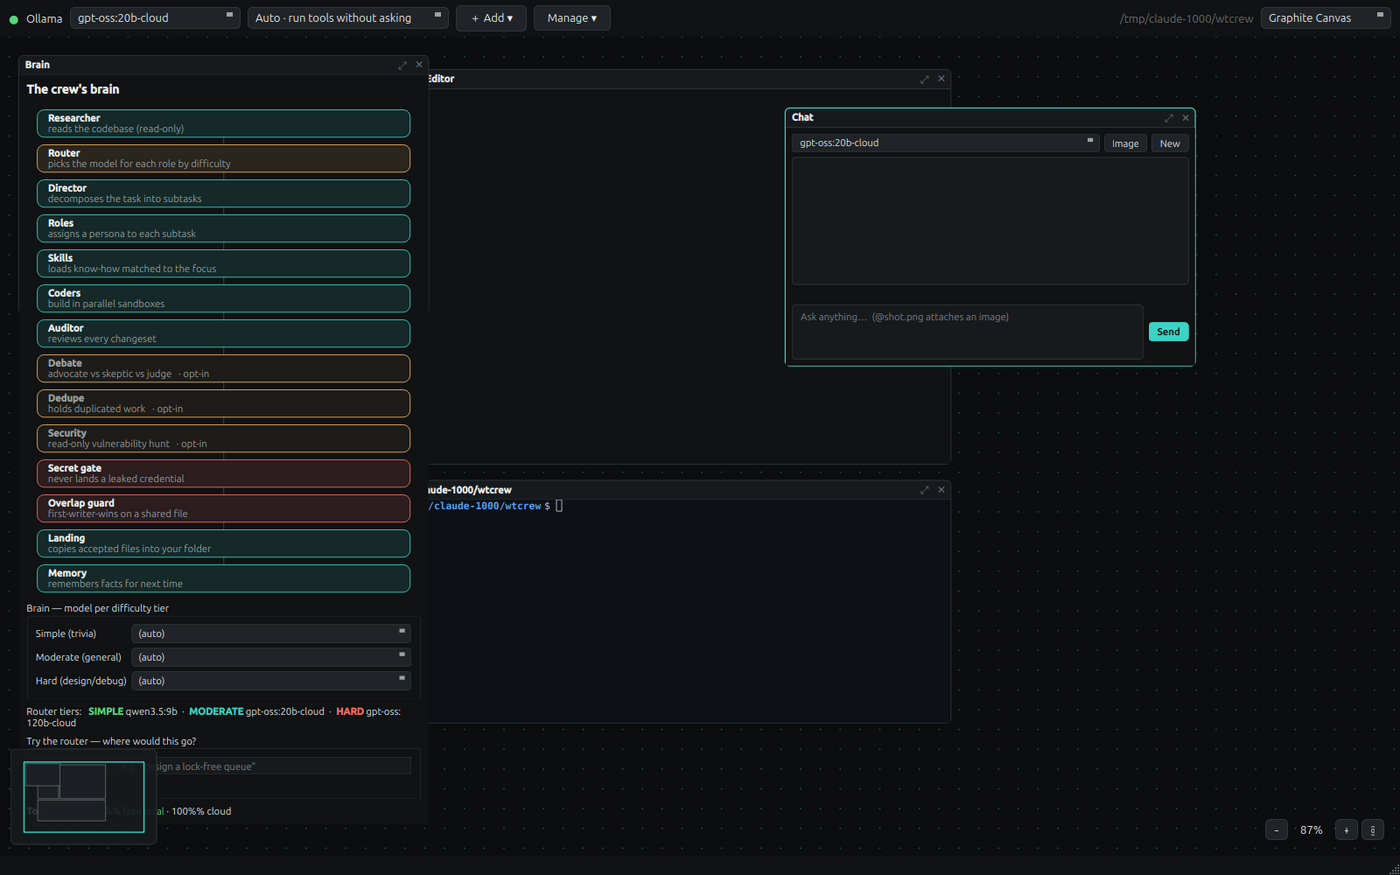This screenshot has height=875, width=1400.
Task: Click the HARD router tier label
Action: point(350,711)
